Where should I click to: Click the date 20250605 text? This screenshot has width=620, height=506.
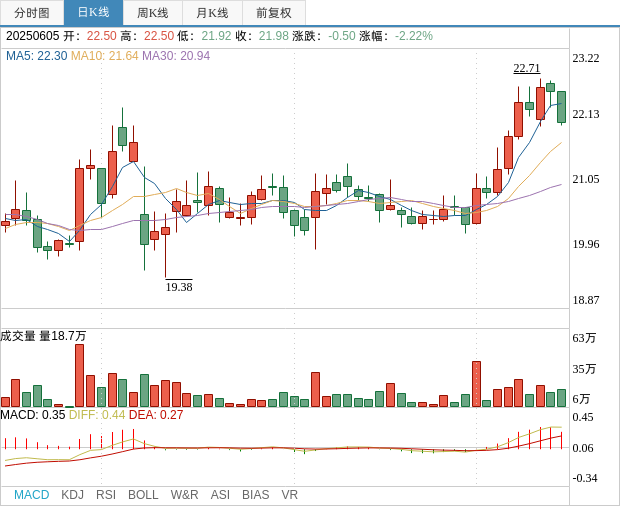(32, 36)
